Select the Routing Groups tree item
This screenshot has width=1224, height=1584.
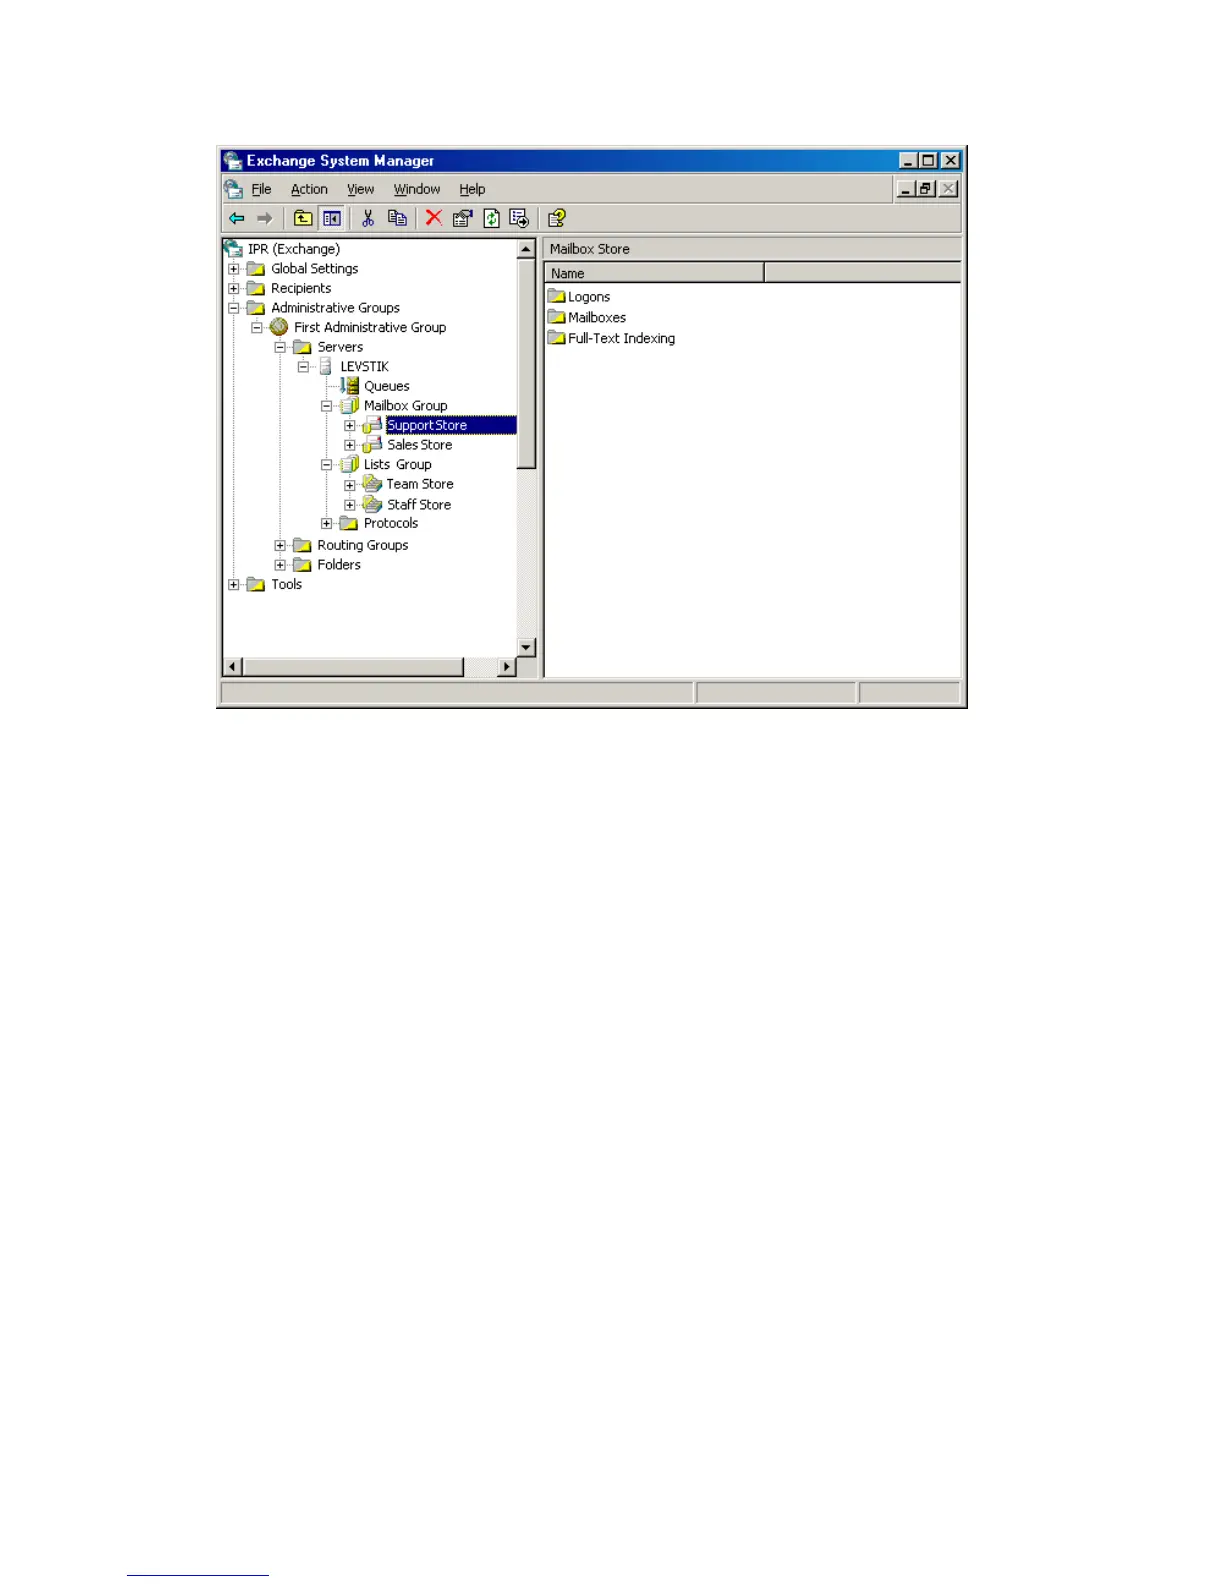pos(363,545)
